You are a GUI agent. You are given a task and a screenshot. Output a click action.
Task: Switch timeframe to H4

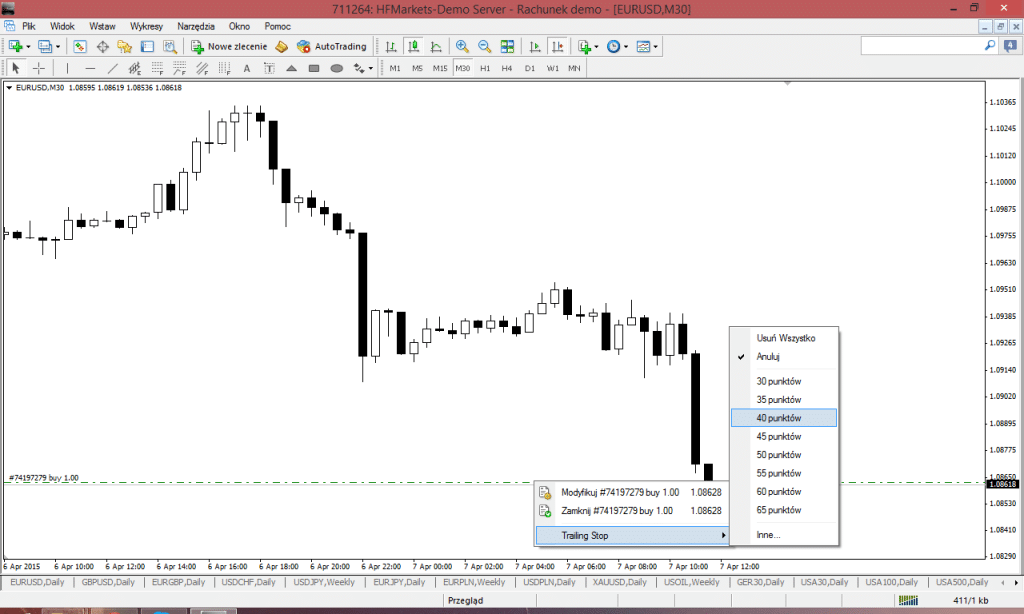[506, 68]
